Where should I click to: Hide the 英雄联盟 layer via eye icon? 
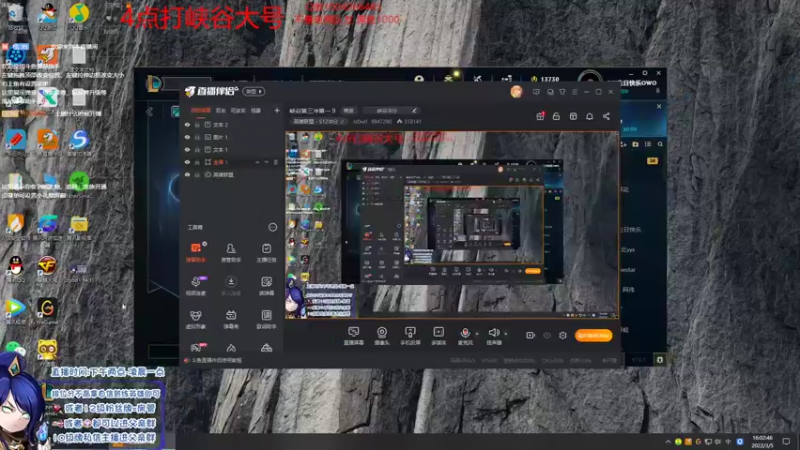(187, 174)
